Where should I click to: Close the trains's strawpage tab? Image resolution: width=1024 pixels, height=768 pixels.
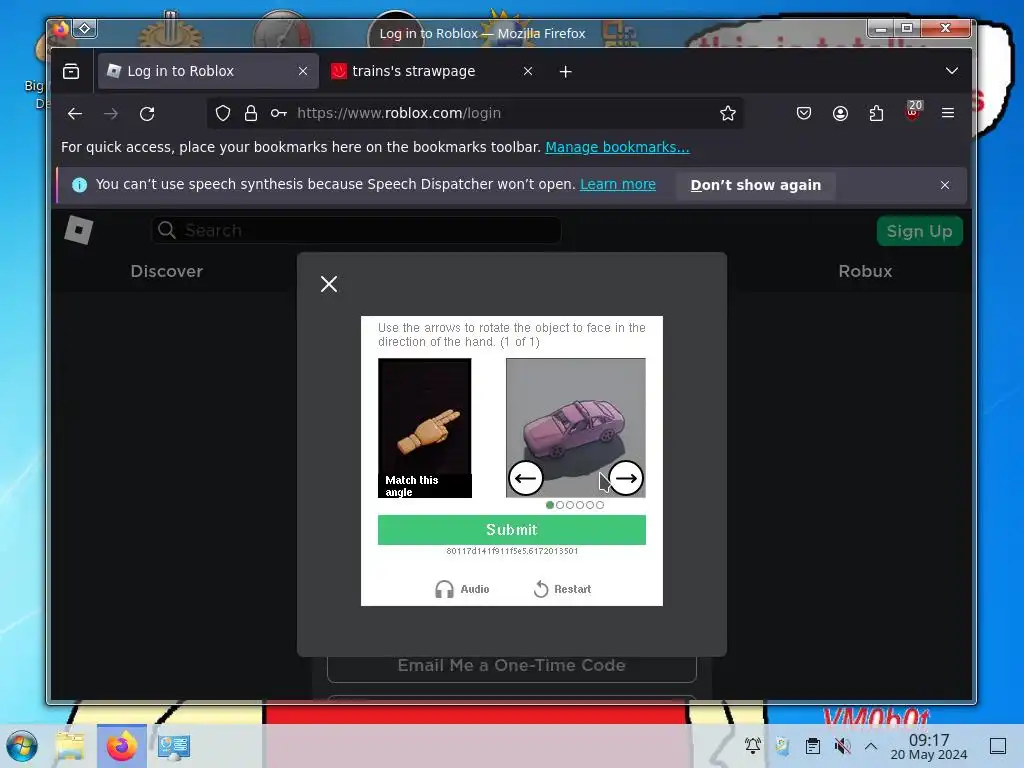(528, 71)
